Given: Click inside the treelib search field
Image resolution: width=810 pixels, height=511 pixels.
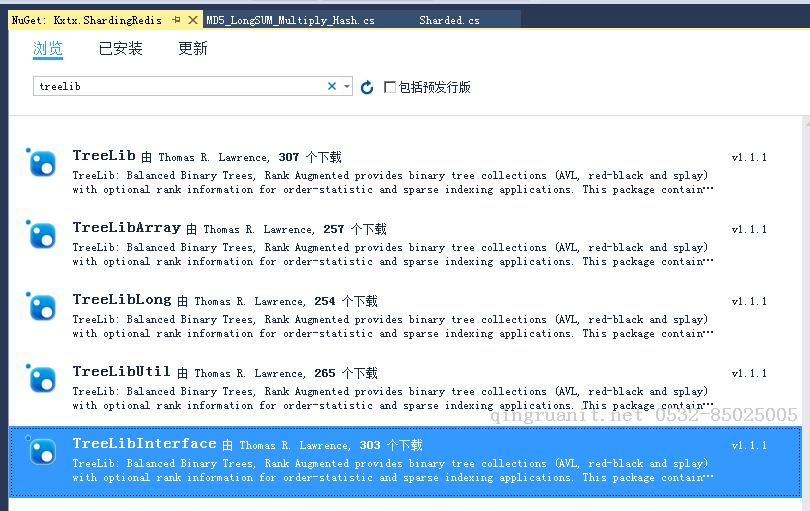Looking at the screenshot, I should (x=180, y=87).
